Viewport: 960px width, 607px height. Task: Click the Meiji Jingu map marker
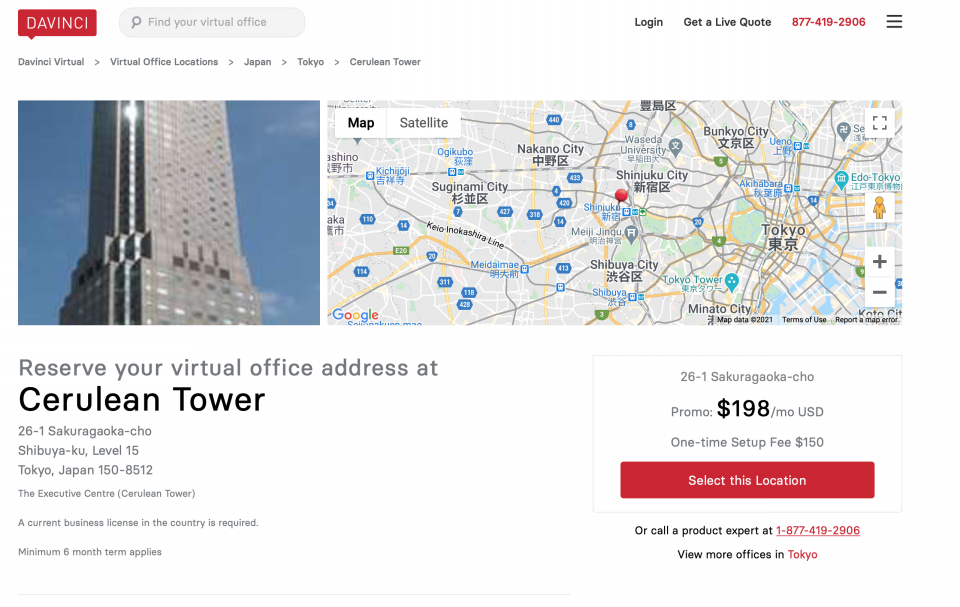pyautogui.click(x=631, y=233)
